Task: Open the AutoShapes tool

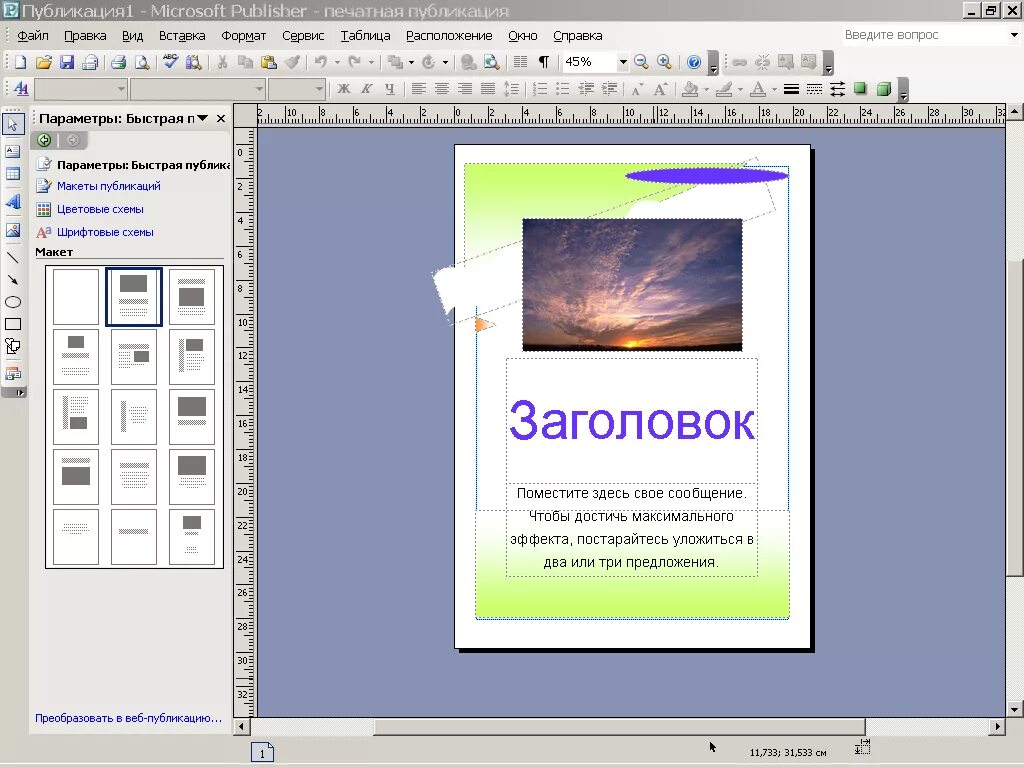Action: click(x=13, y=347)
